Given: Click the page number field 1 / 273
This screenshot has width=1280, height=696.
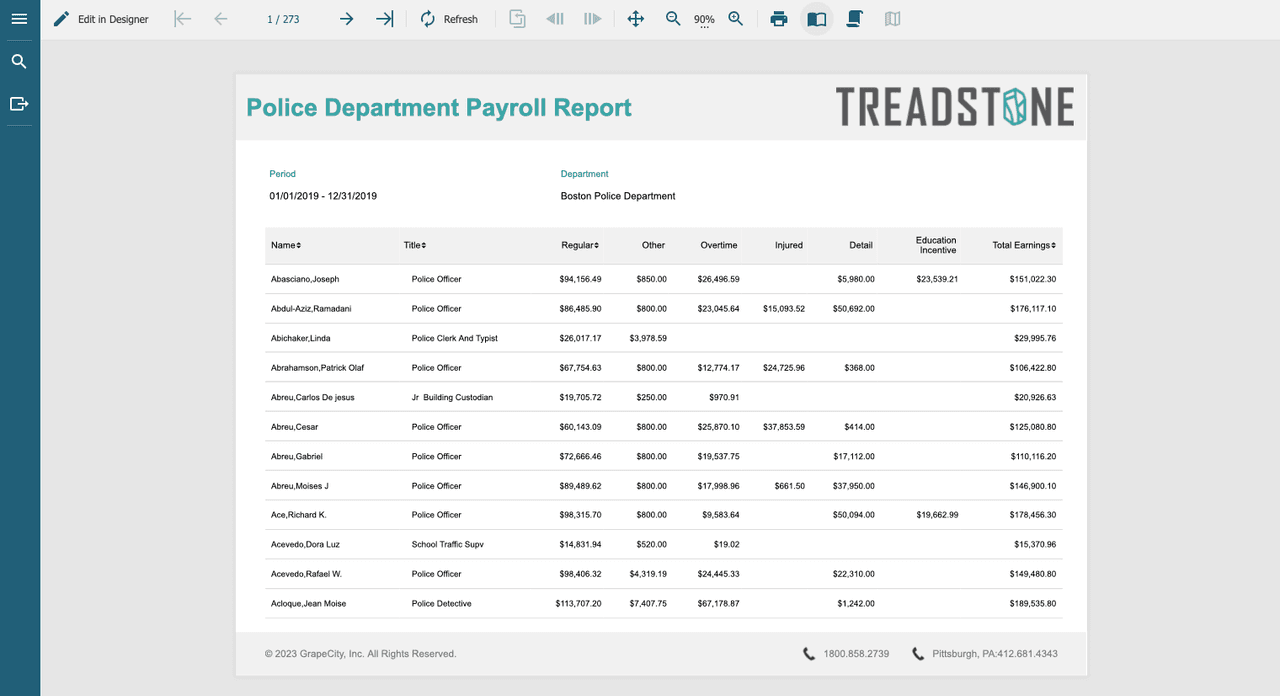Looking at the screenshot, I should tap(283, 19).
